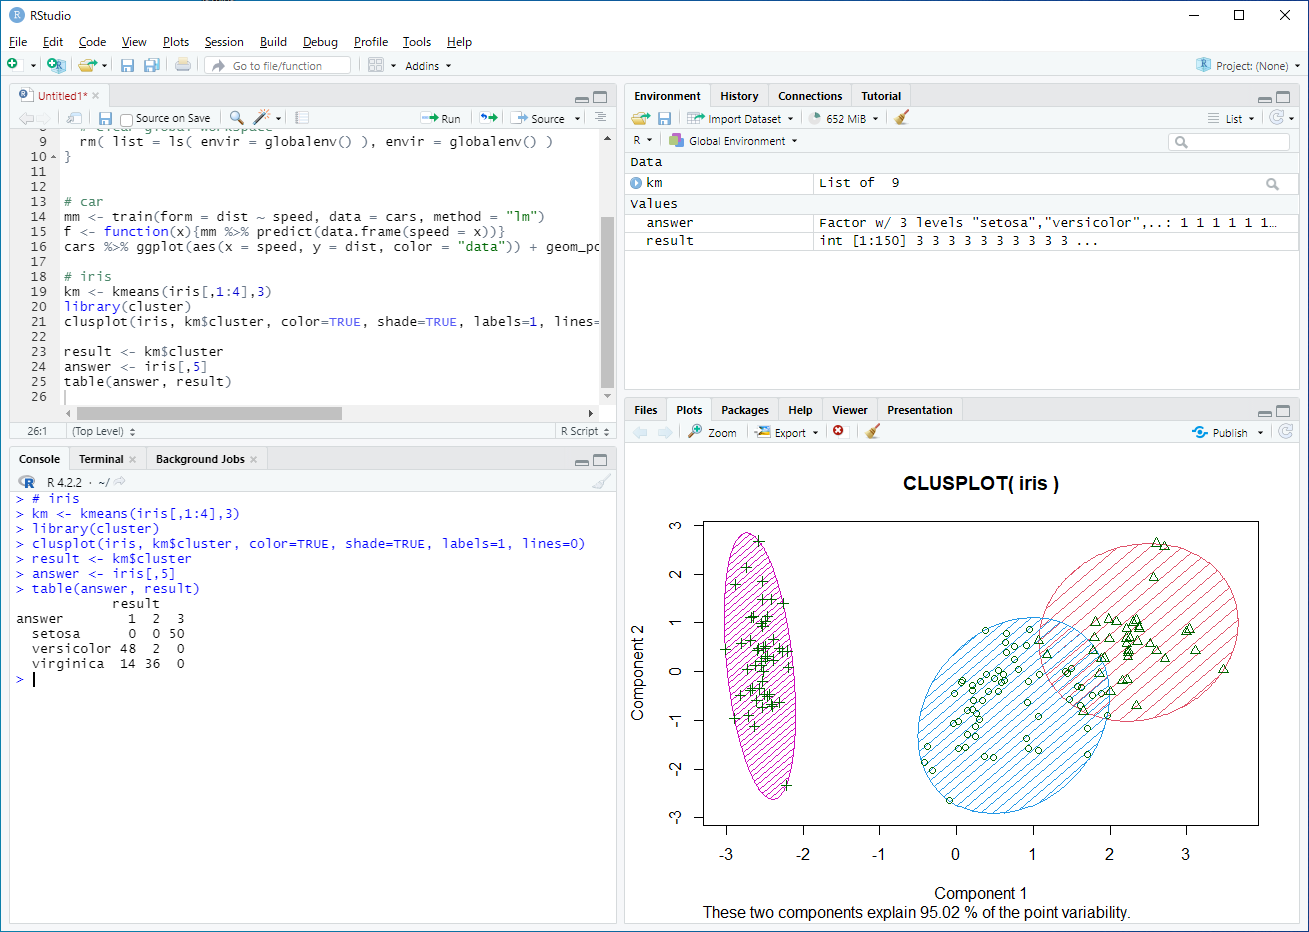Click the find/replace magnifier icon in editor

tap(237, 118)
